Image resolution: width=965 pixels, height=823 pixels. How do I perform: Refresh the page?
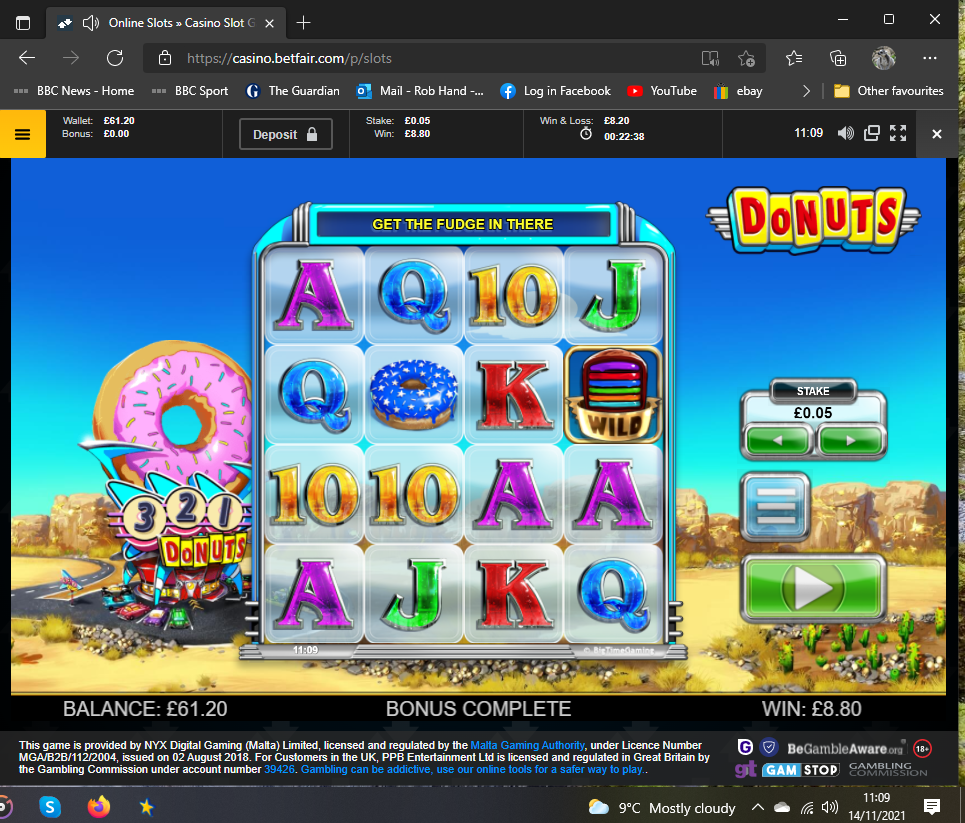[x=115, y=58]
